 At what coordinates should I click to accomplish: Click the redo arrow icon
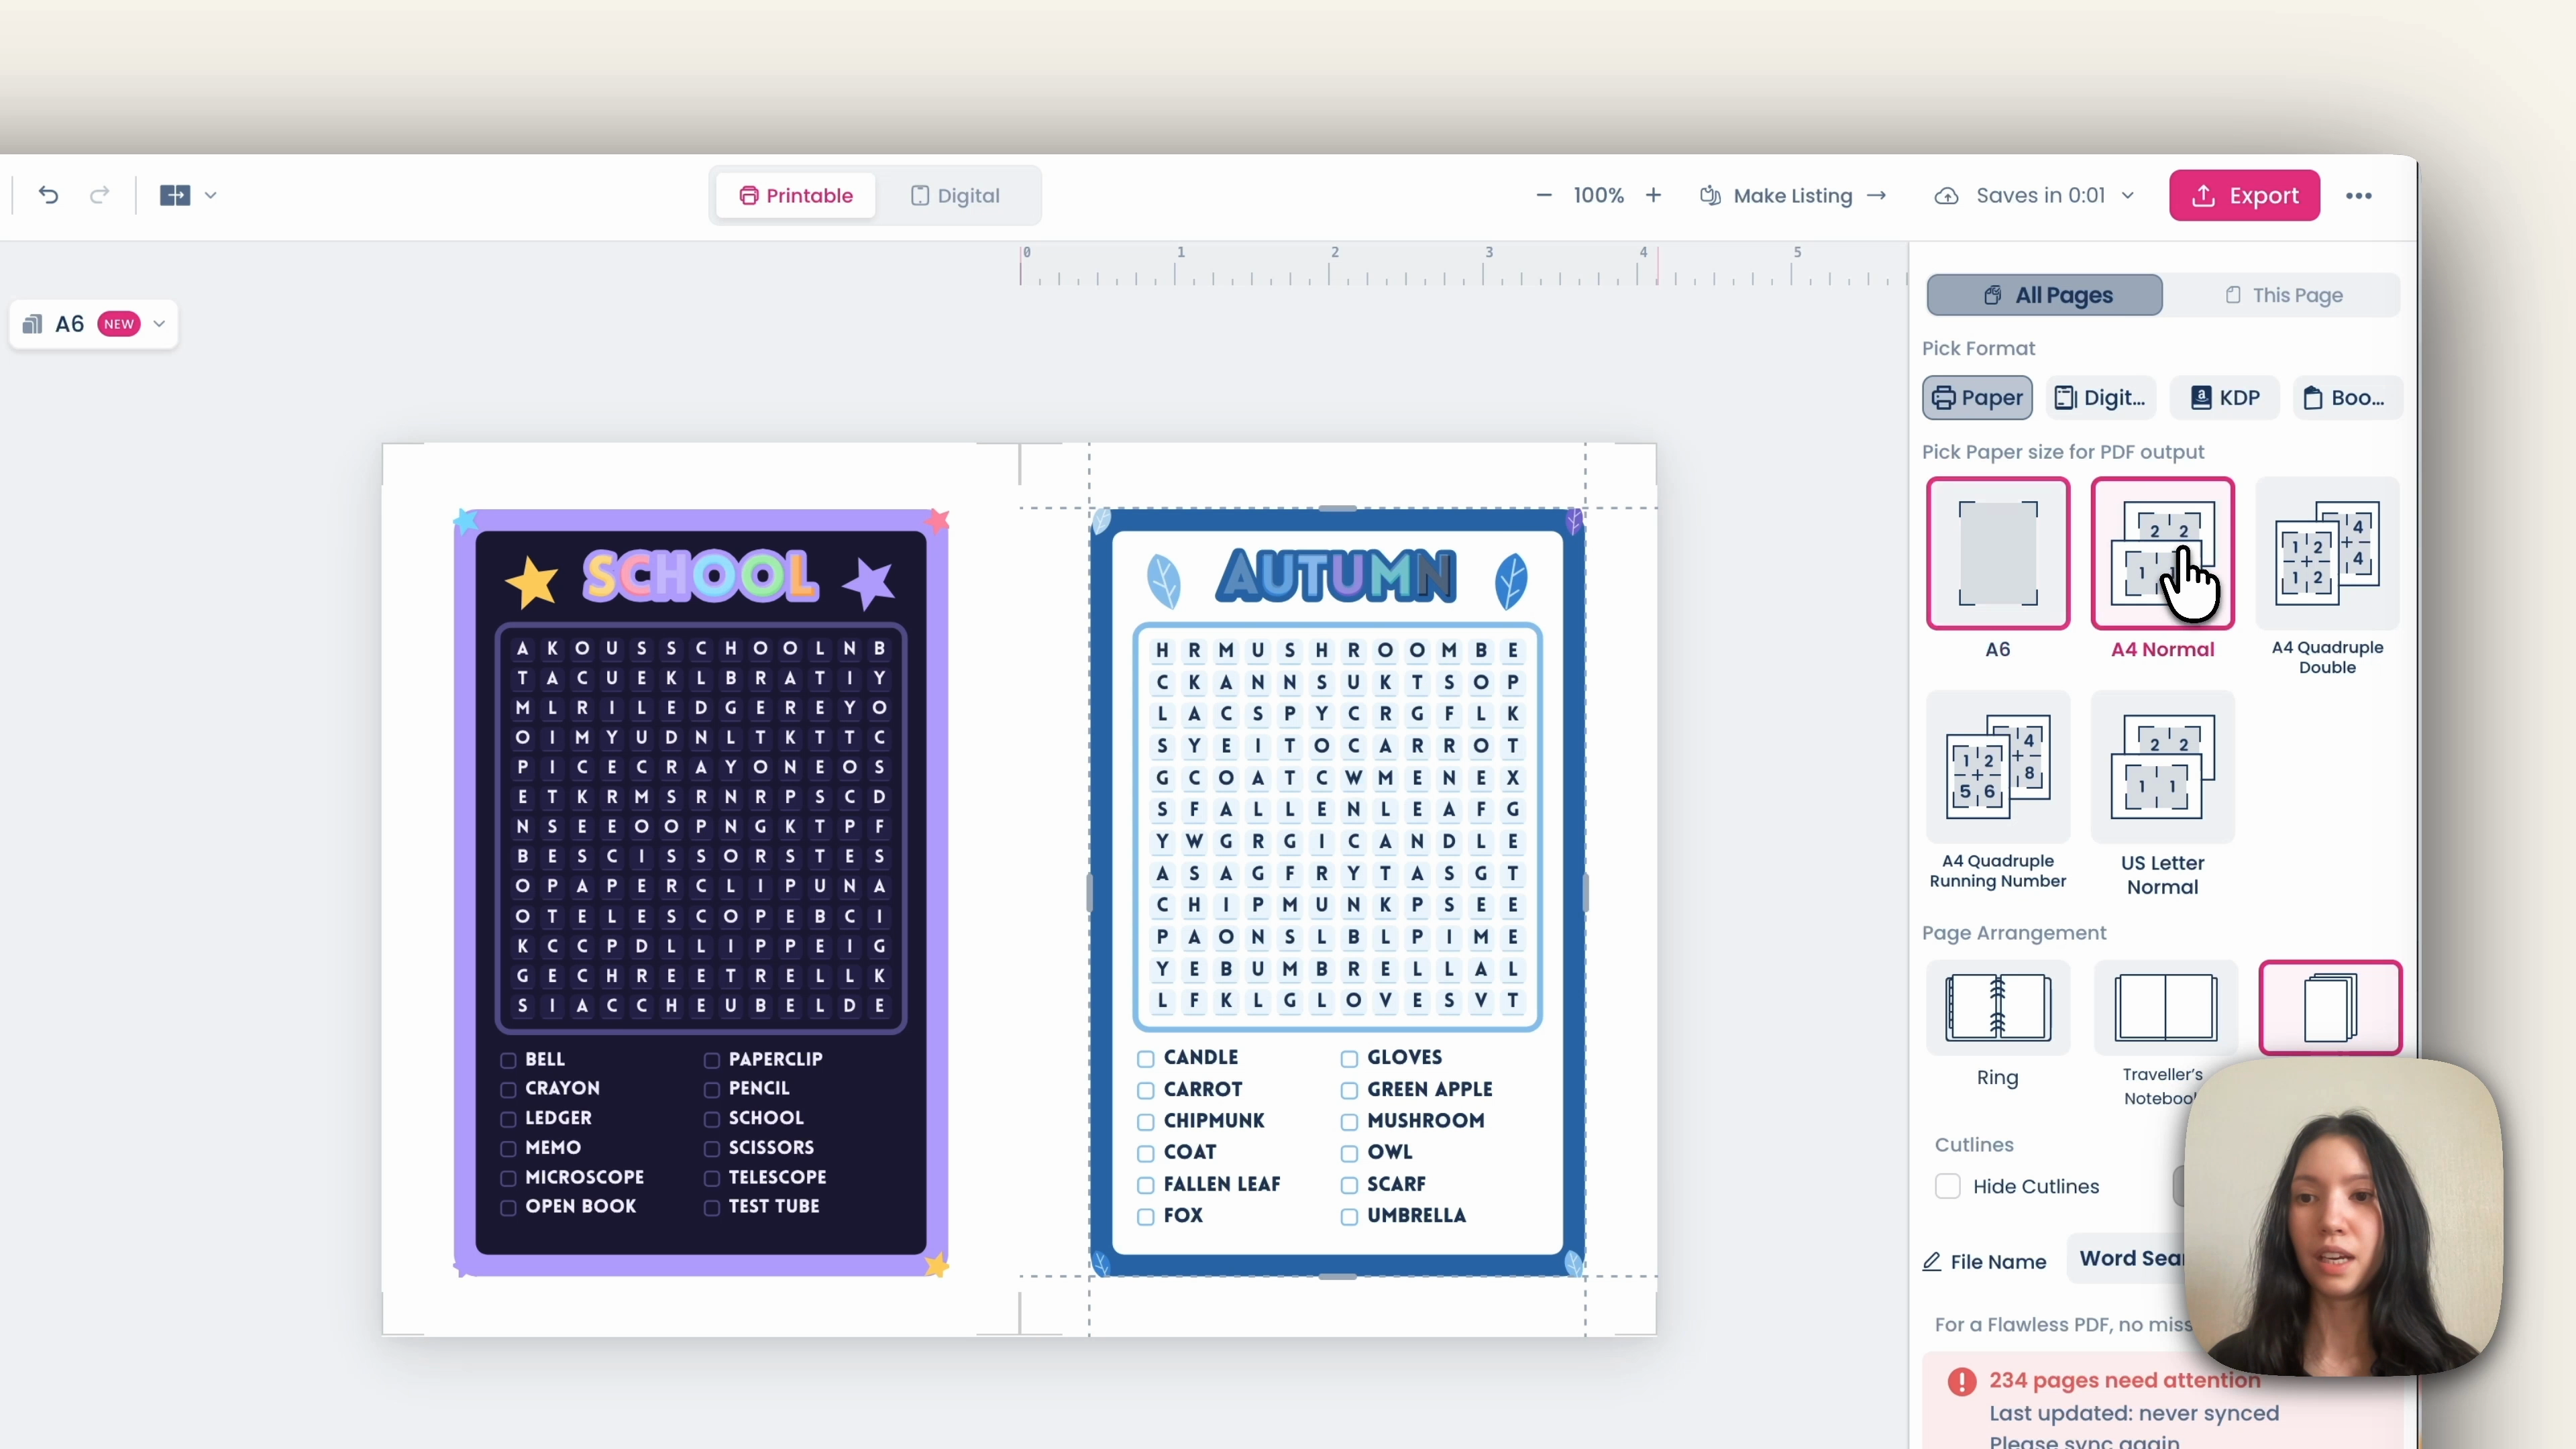[x=99, y=195]
